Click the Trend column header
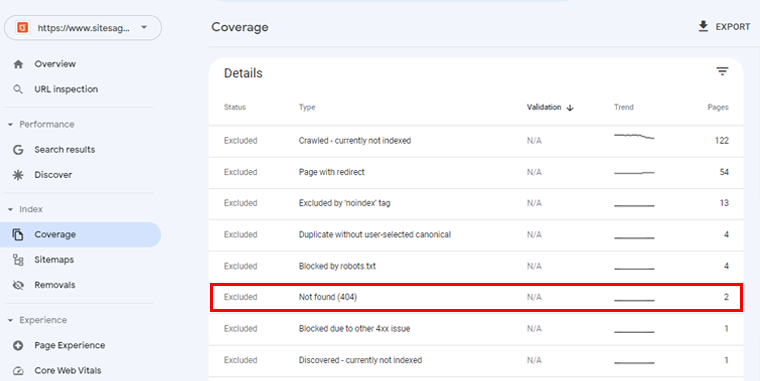This screenshot has width=760, height=381. [x=624, y=107]
